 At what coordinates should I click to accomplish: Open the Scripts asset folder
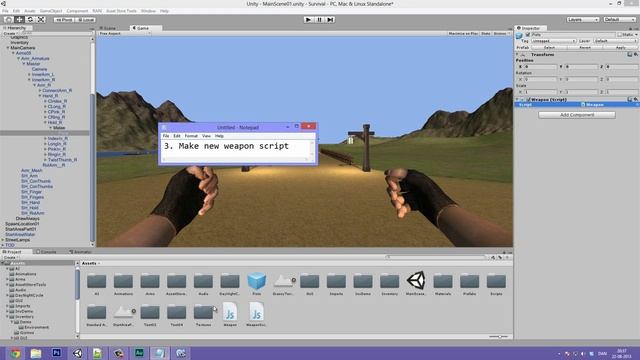tap(496, 284)
